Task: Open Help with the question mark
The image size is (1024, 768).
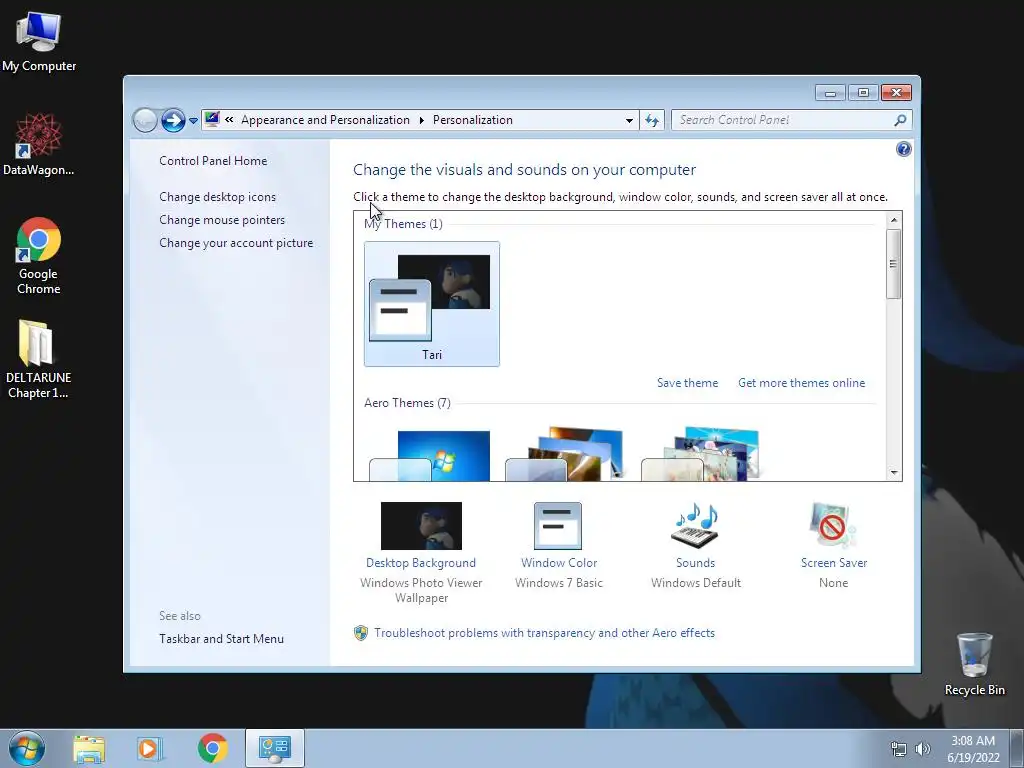Action: pyautogui.click(x=903, y=150)
